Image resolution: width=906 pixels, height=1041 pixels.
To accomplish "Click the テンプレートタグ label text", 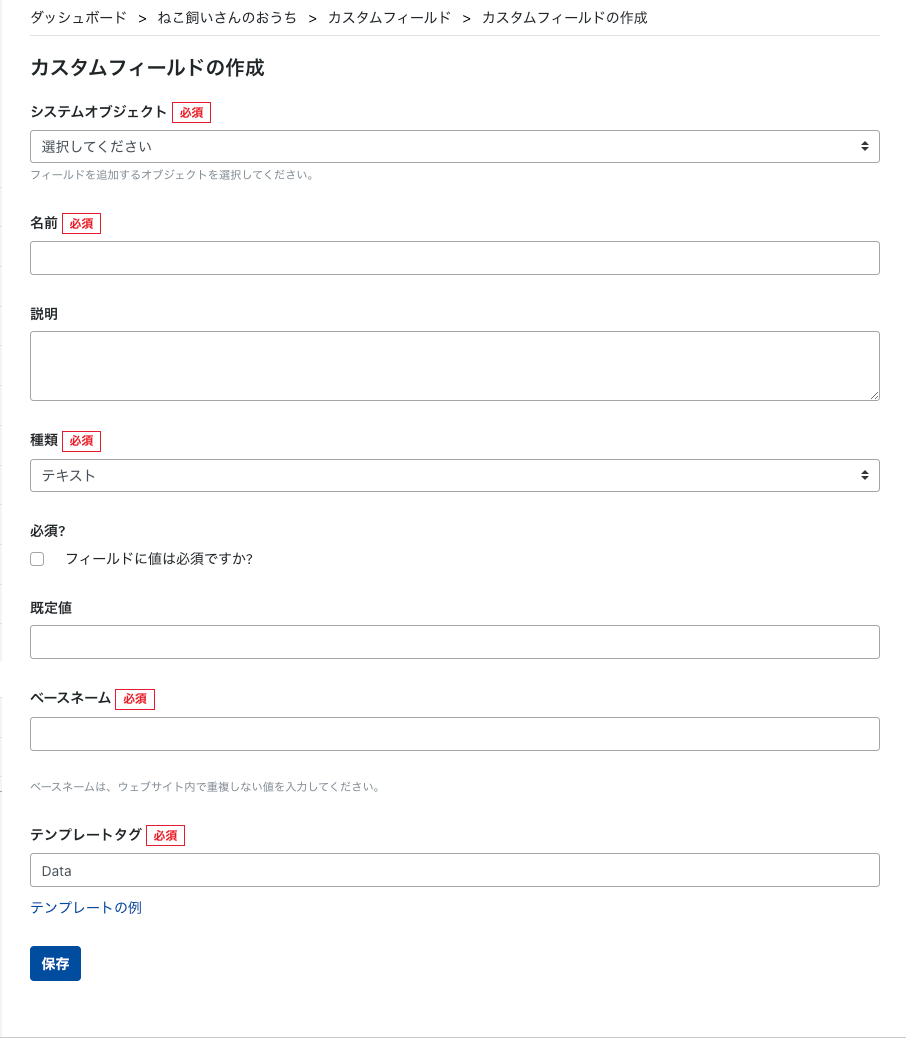I will 86,834.
